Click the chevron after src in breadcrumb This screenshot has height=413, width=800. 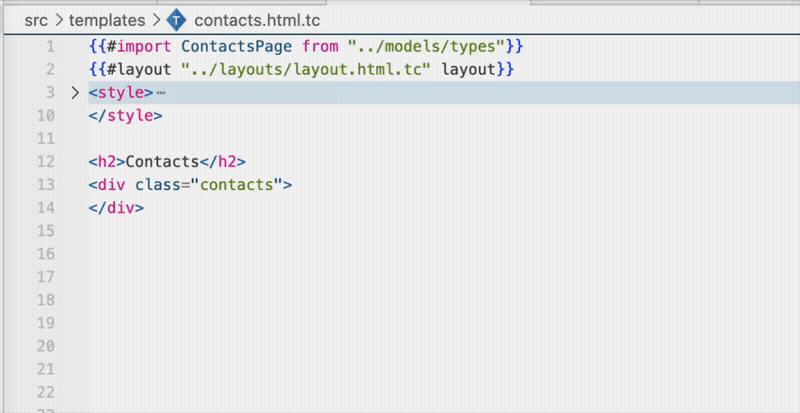point(58,20)
